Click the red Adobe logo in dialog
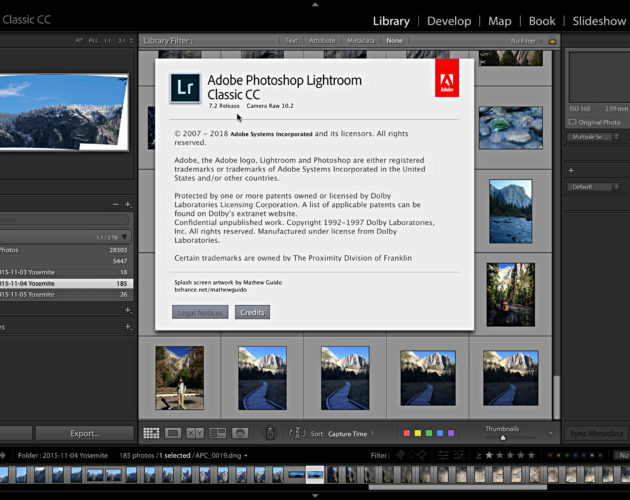The image size is (630, 500). point(447,78)
